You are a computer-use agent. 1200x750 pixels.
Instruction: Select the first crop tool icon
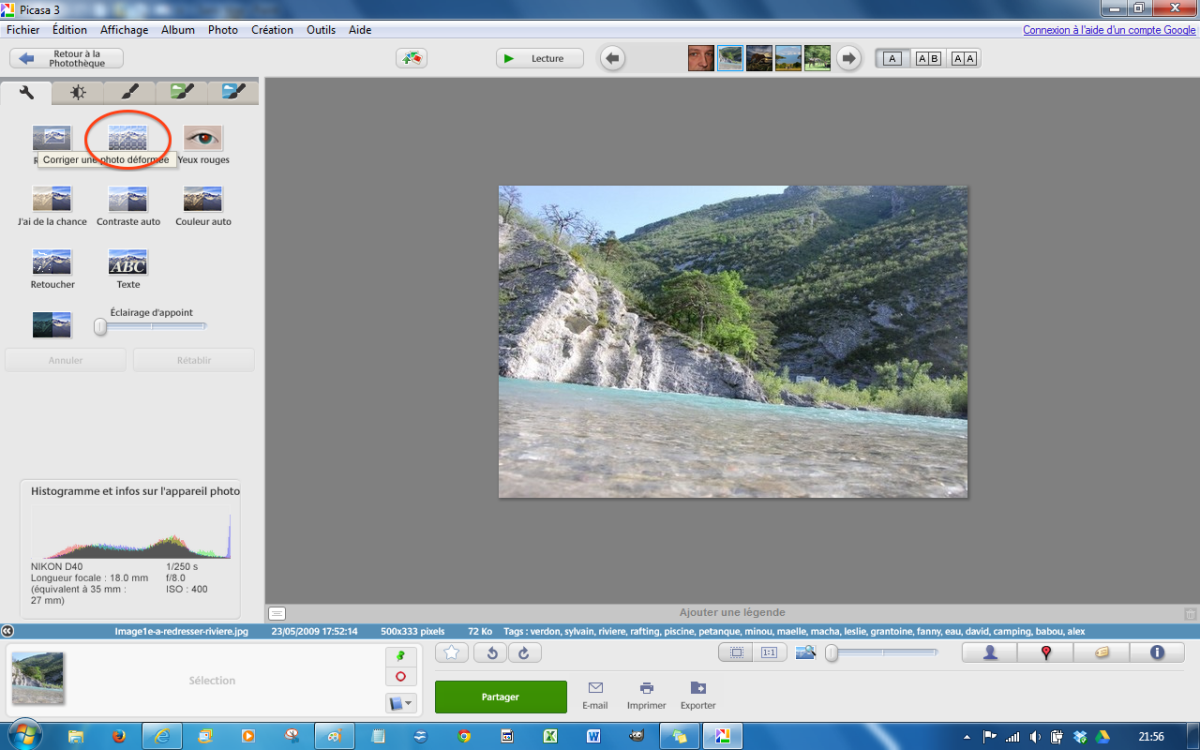(x=52, y=137)
